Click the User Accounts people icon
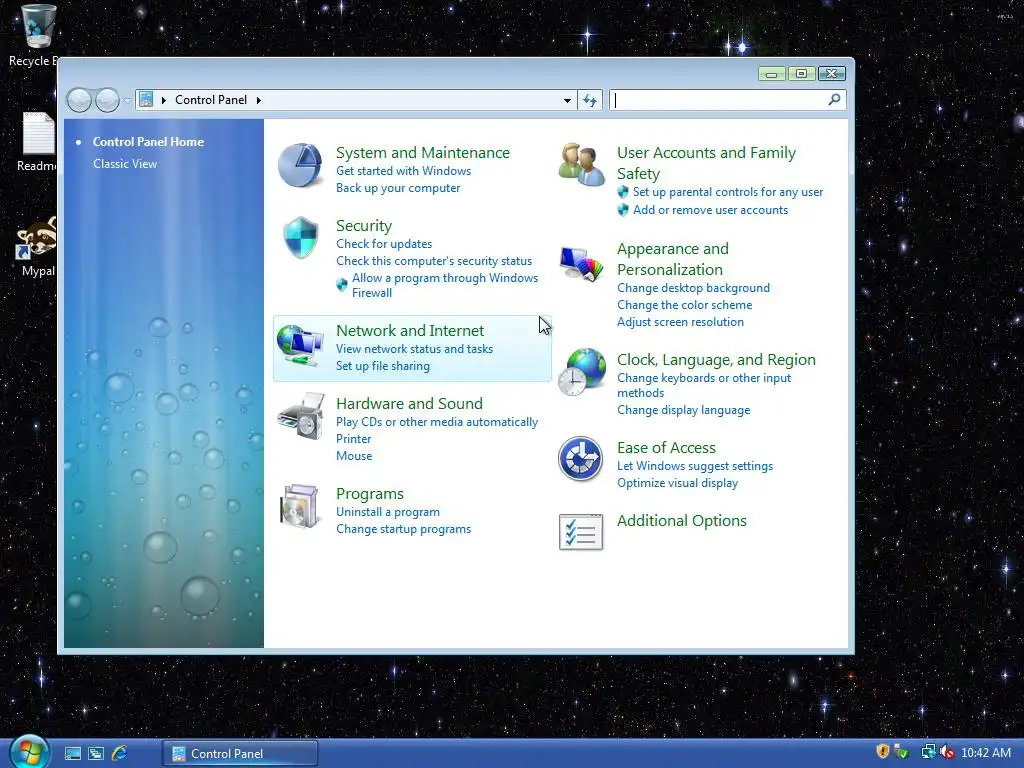This screenshot has height=768, width=1024. click(x=581, y=165)
